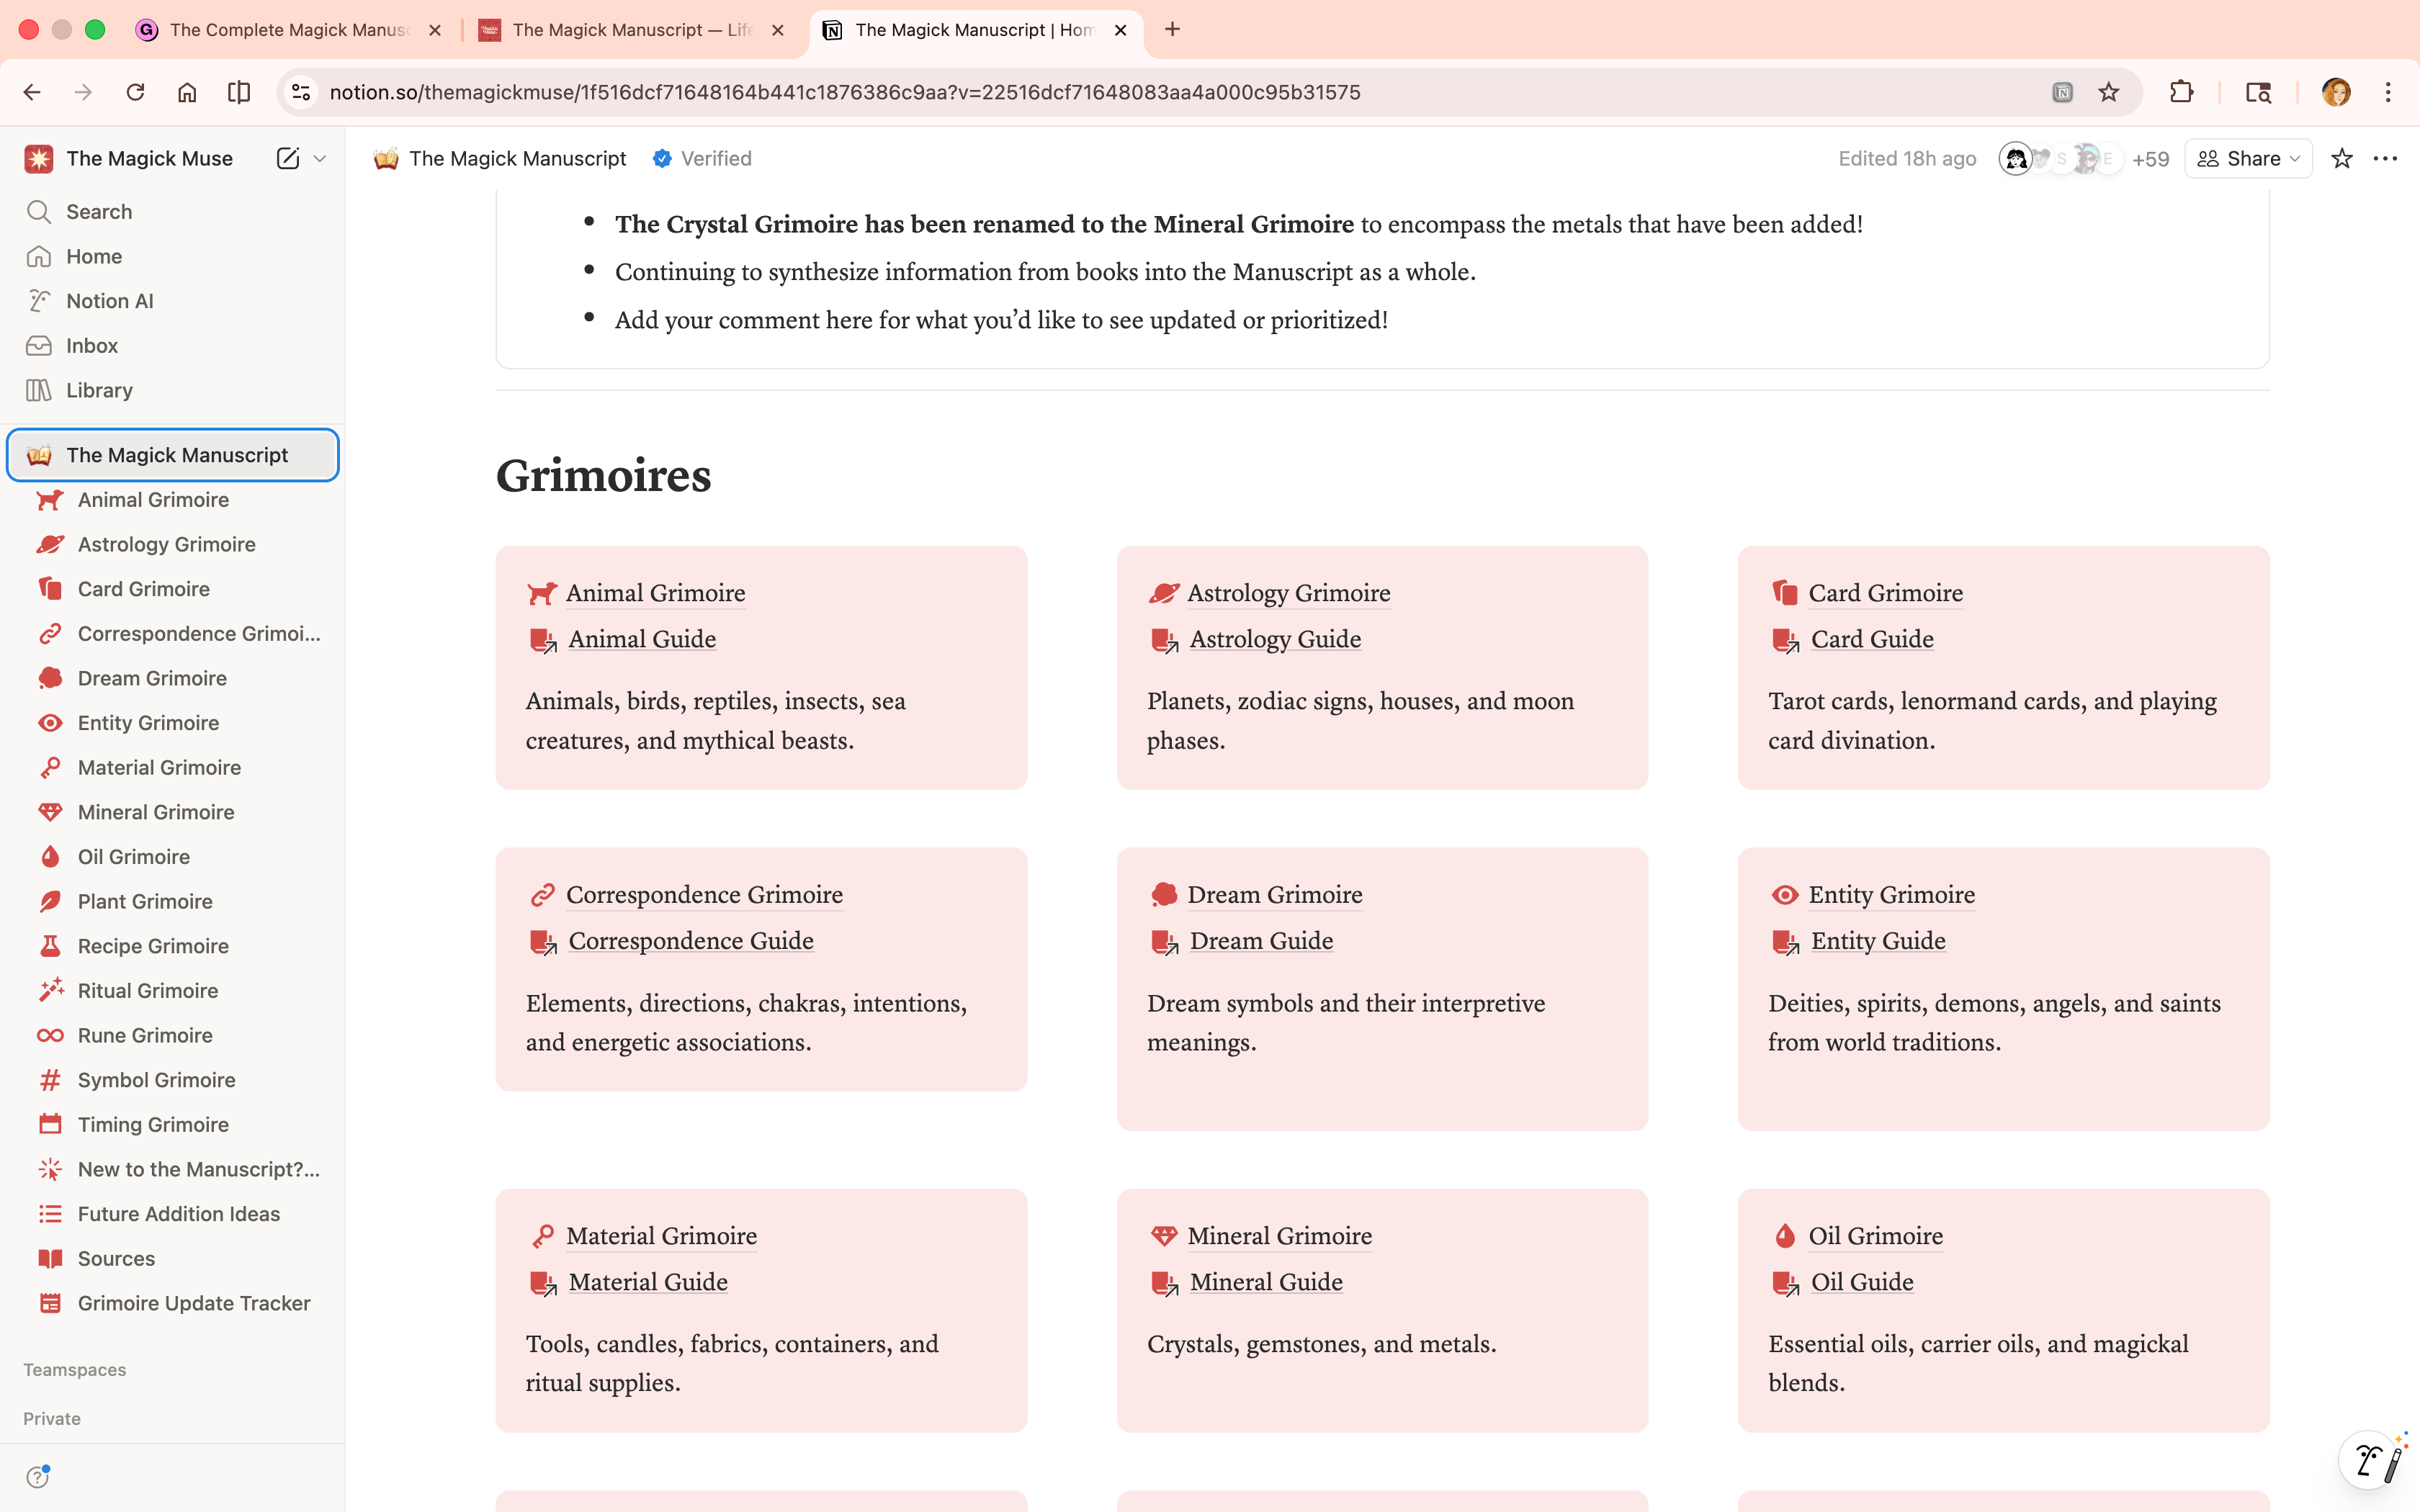Expand The Magick Muse workspace dropdown chevron
This screenshot has height=1512, width=2420.
(x=320, y=158)
